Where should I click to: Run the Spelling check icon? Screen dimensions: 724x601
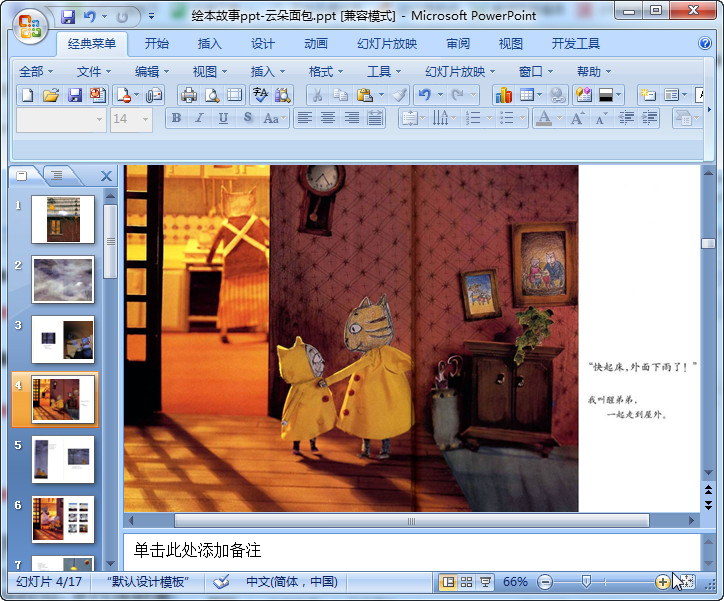tap(260, 95)
